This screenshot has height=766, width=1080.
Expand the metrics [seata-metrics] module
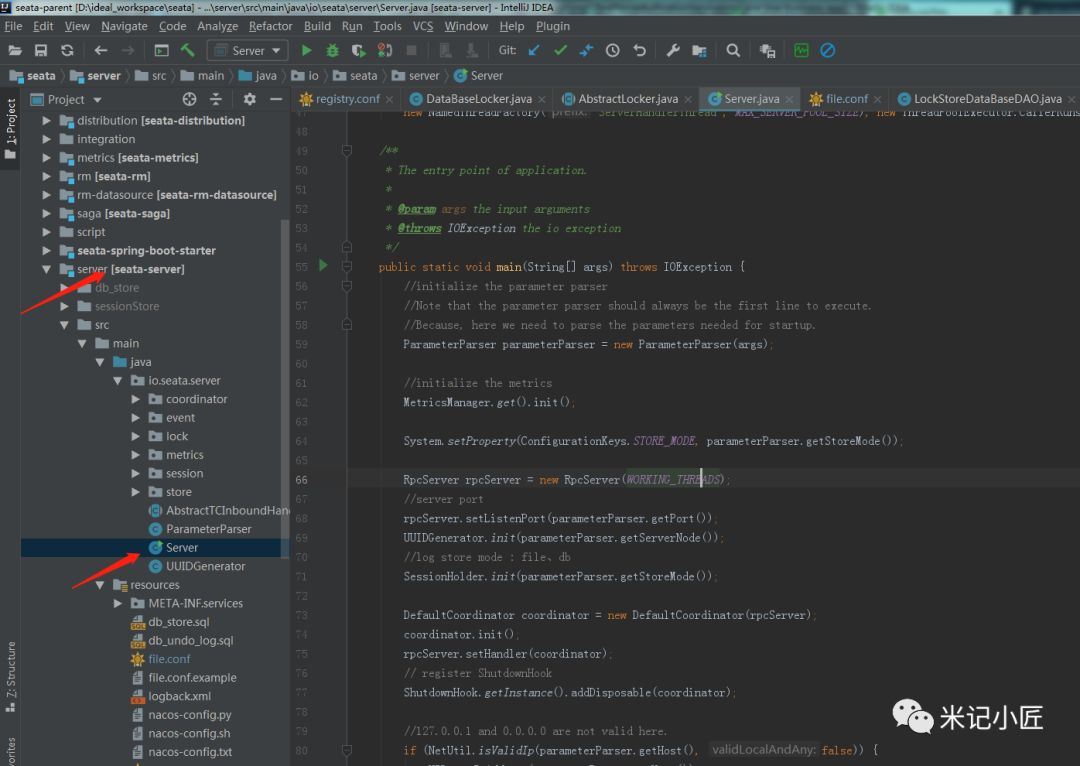coord(46,158)
